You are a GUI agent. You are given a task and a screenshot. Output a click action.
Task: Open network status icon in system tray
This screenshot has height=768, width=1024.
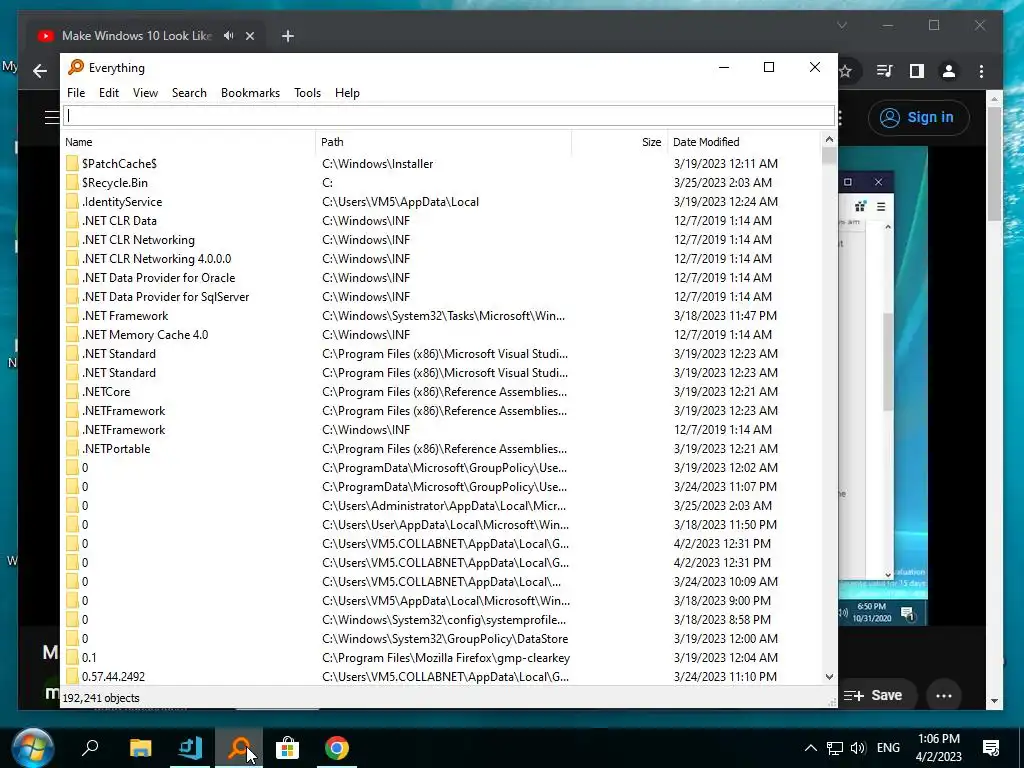[835, 748]
